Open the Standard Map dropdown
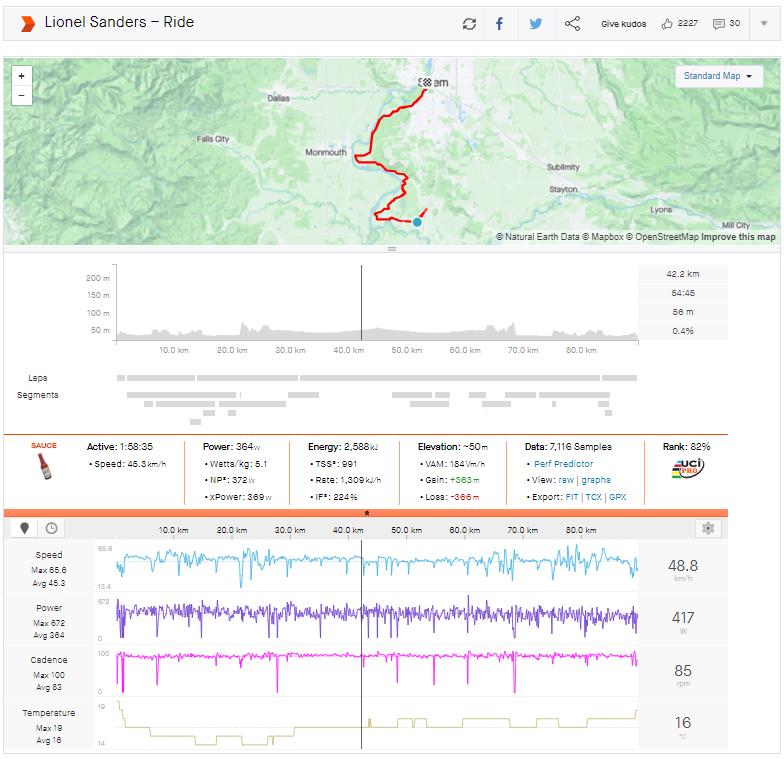 [718, 76]
